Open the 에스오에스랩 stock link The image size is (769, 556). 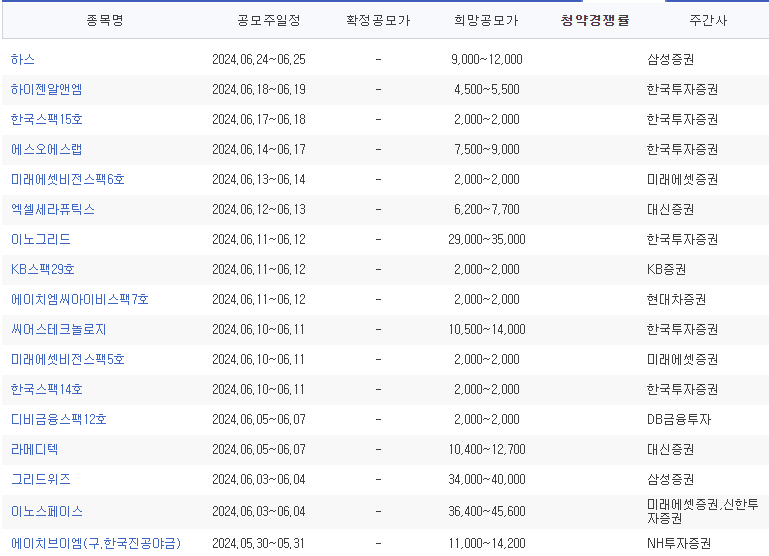pos(47,149)
